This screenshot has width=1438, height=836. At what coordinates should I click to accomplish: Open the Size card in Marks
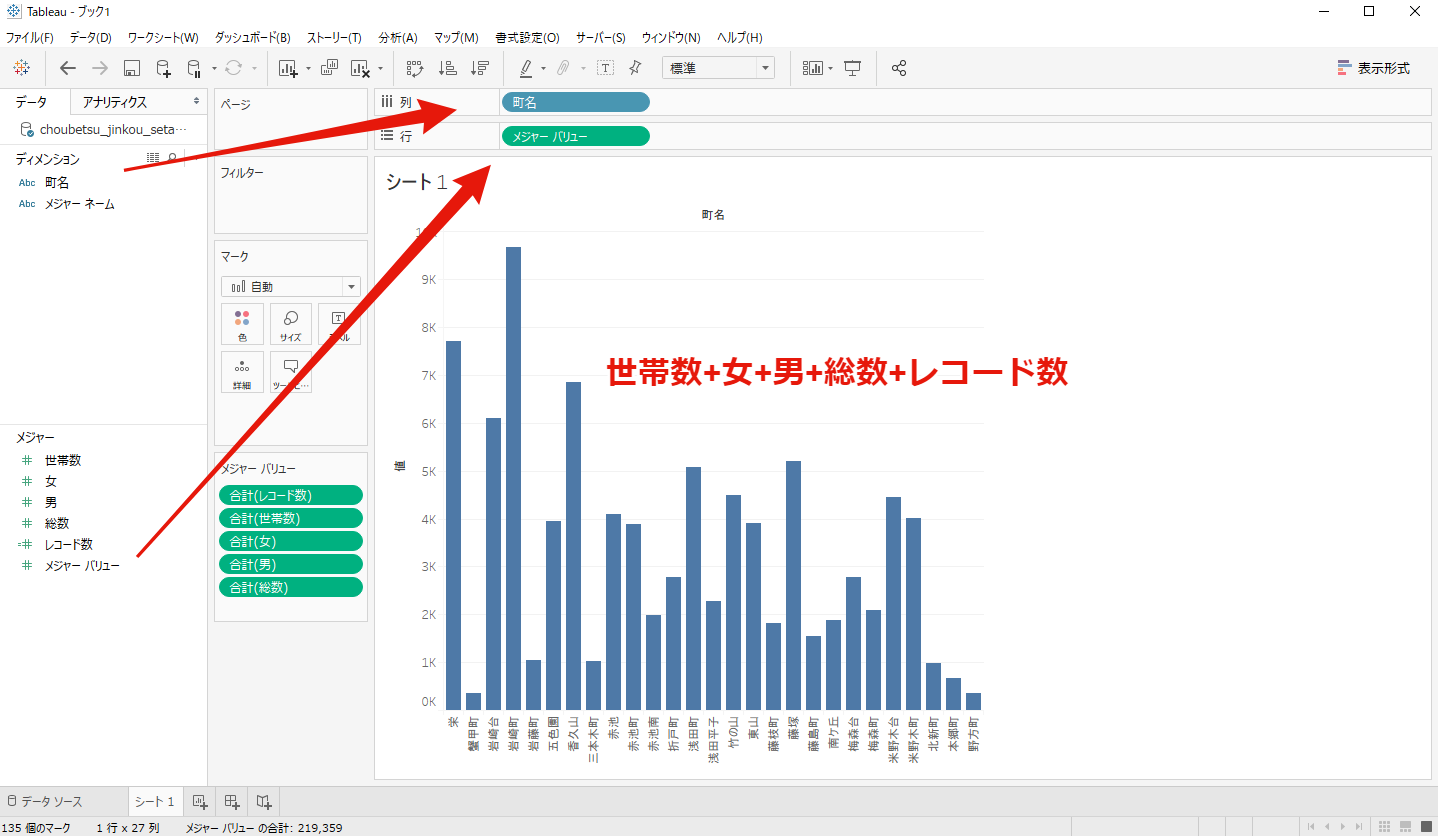pyautogui.click(x=290, y=324)
